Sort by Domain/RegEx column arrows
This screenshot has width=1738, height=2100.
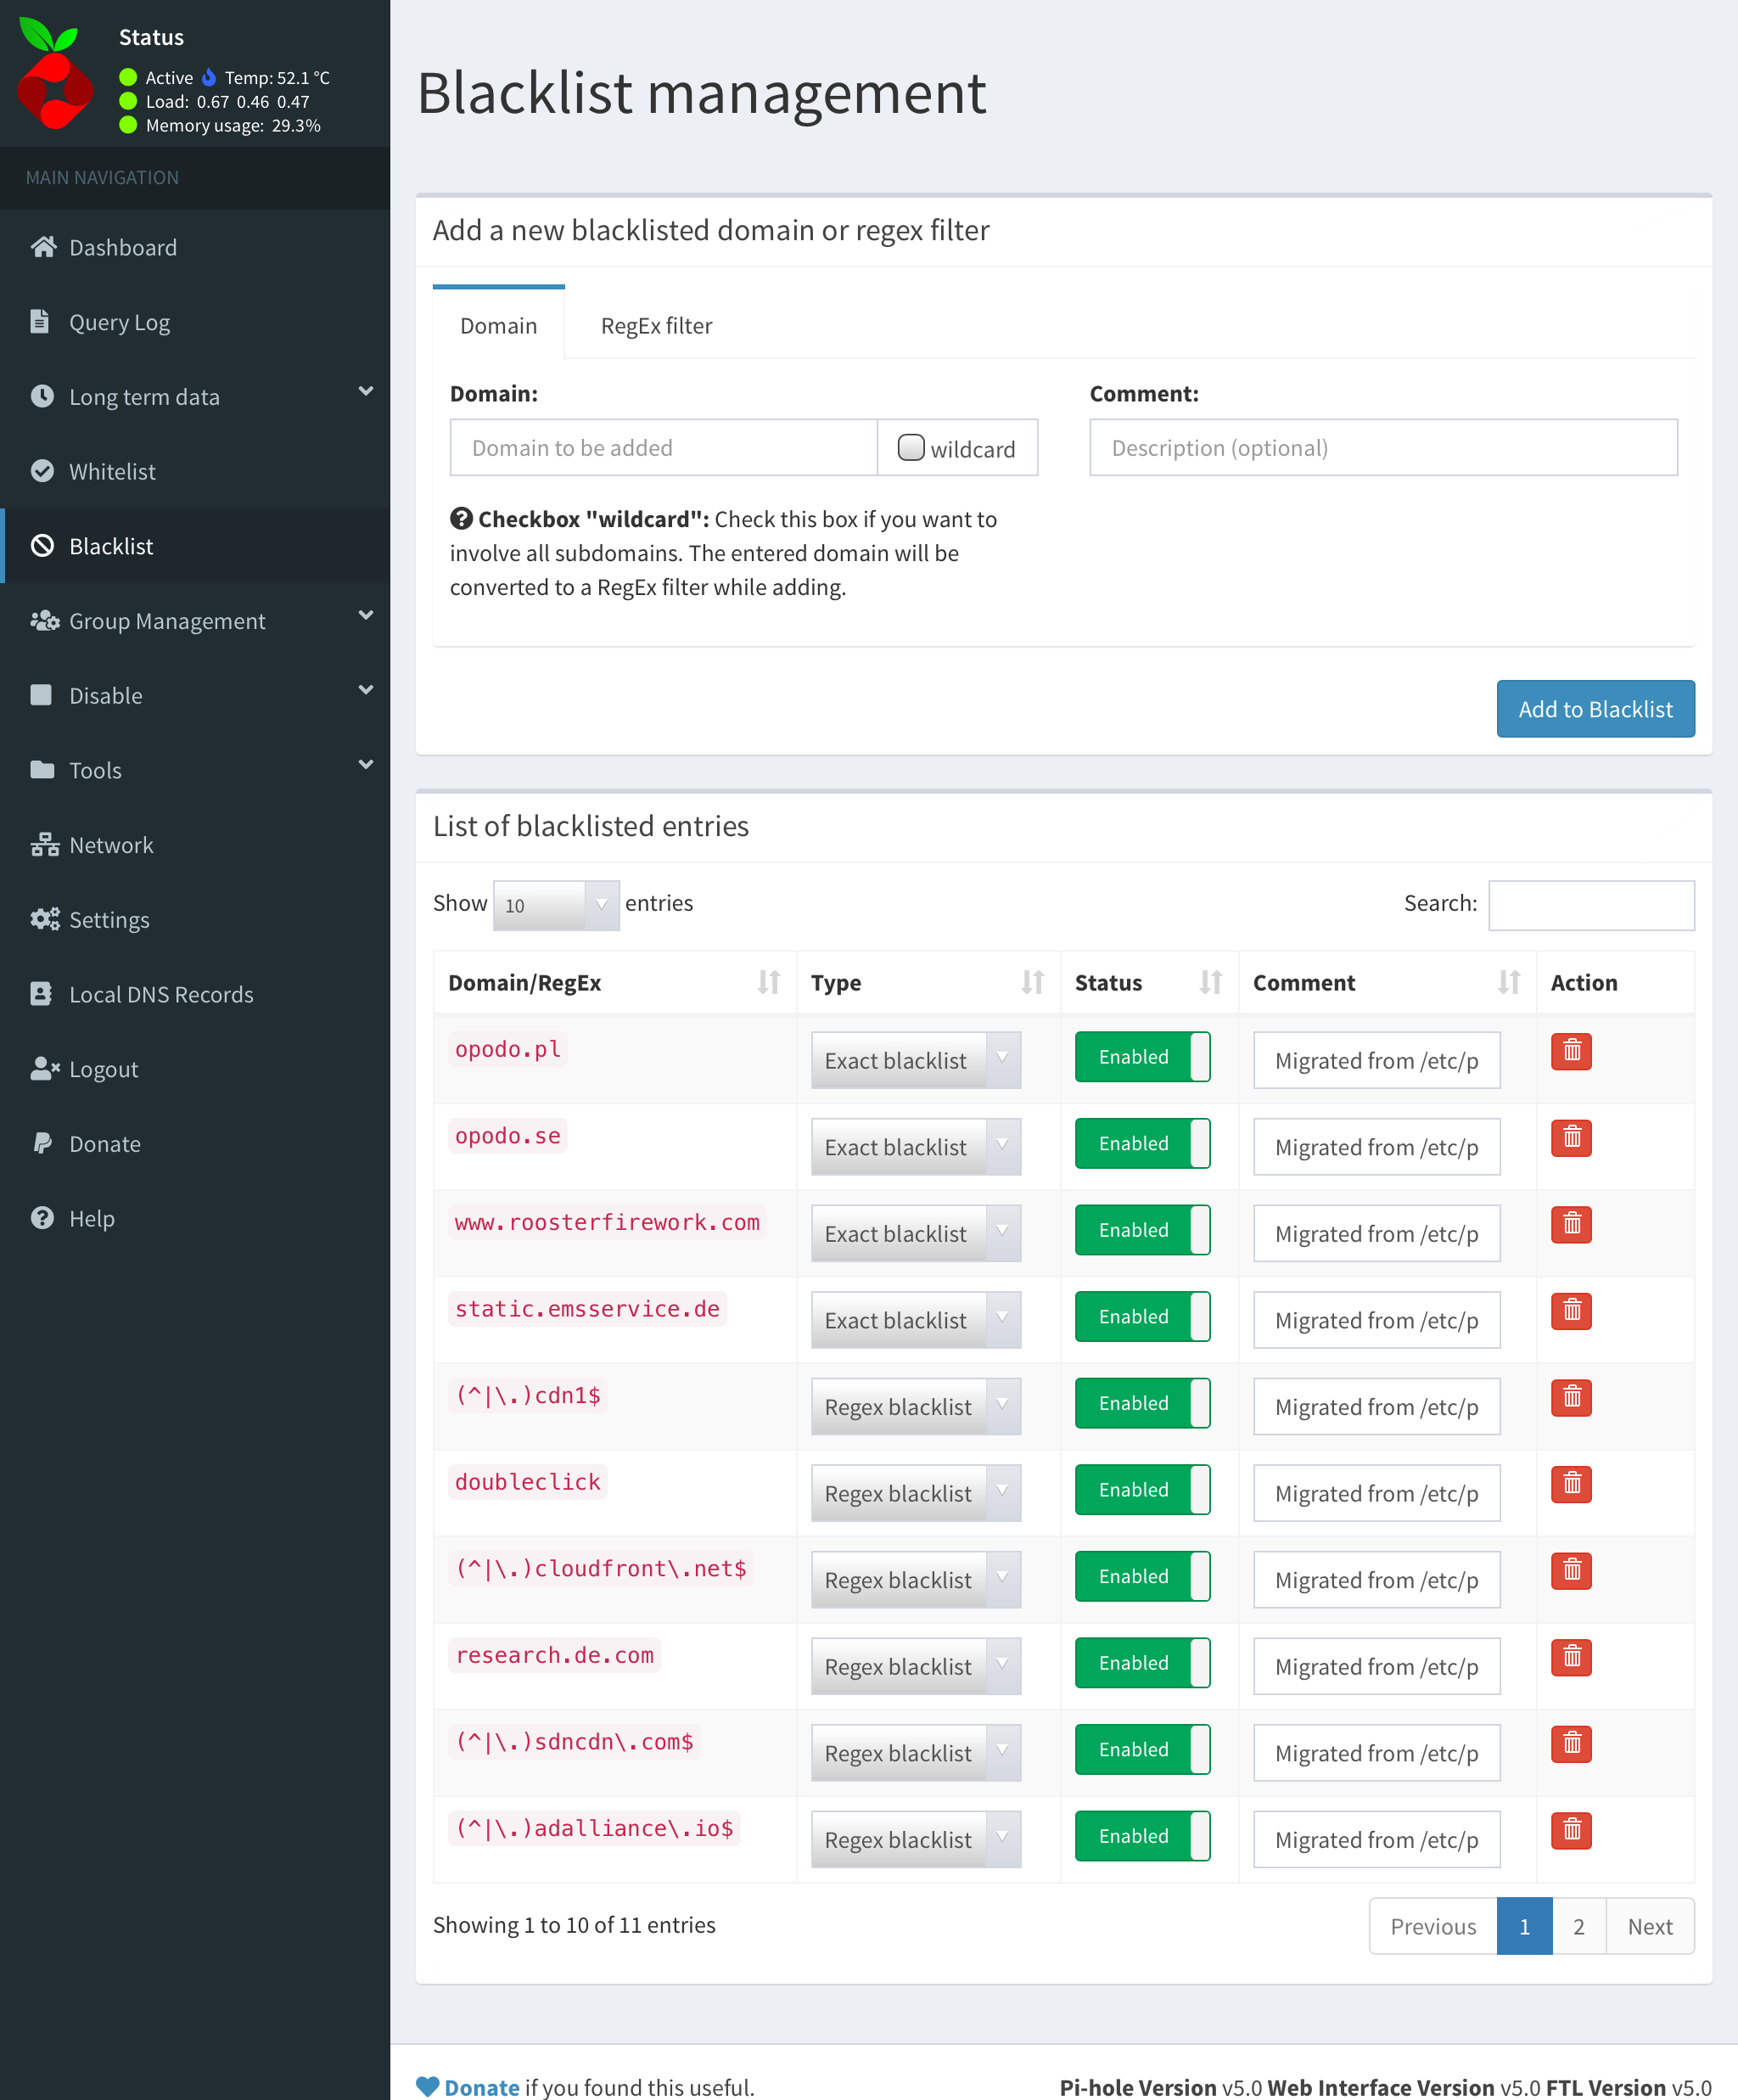point(768,983)
